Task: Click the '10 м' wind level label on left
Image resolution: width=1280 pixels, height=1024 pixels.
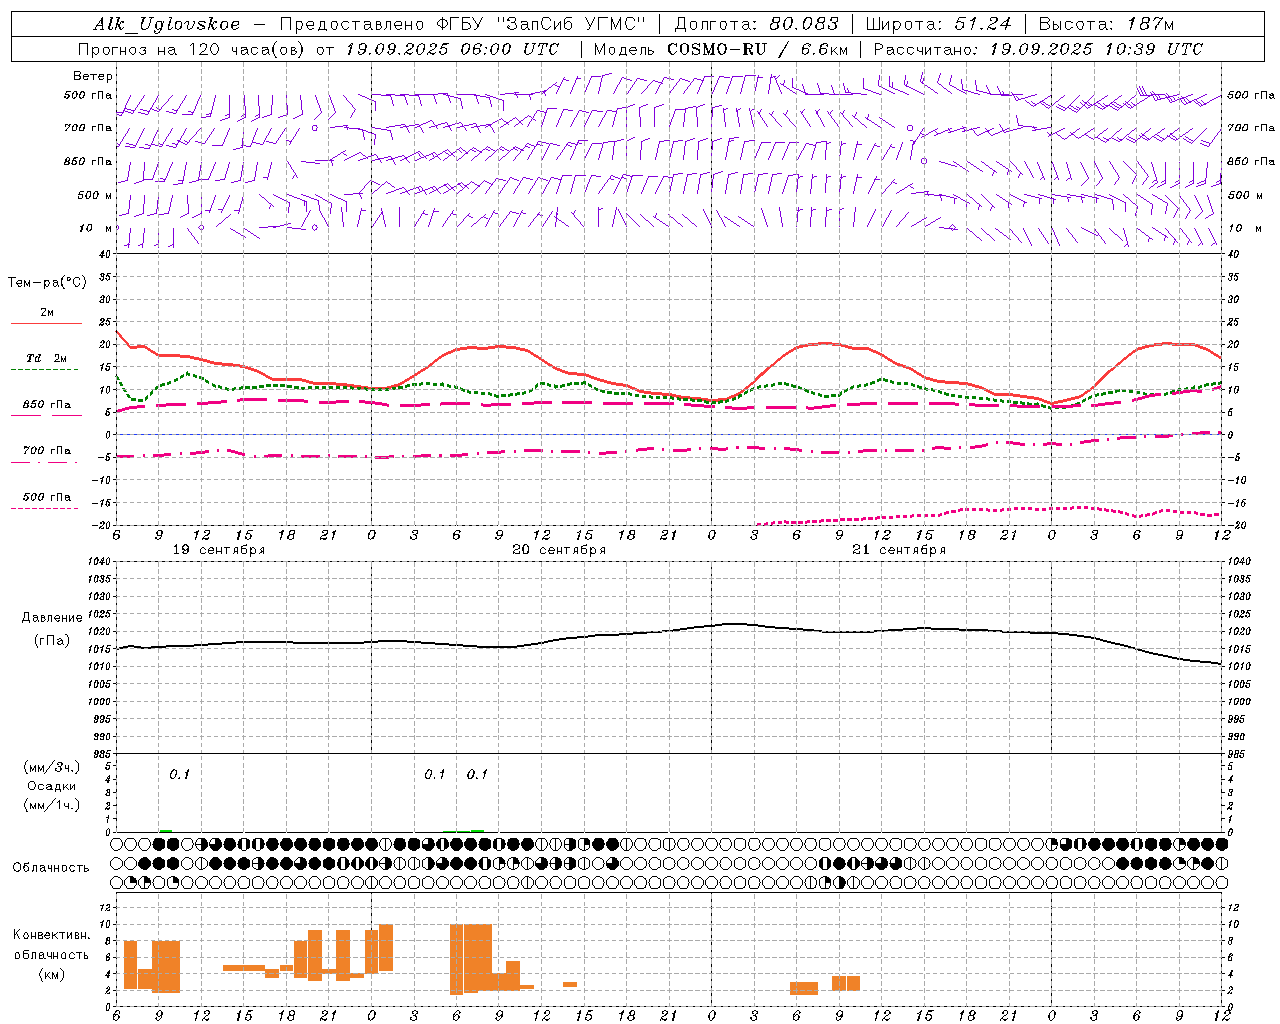Action: 96,228
